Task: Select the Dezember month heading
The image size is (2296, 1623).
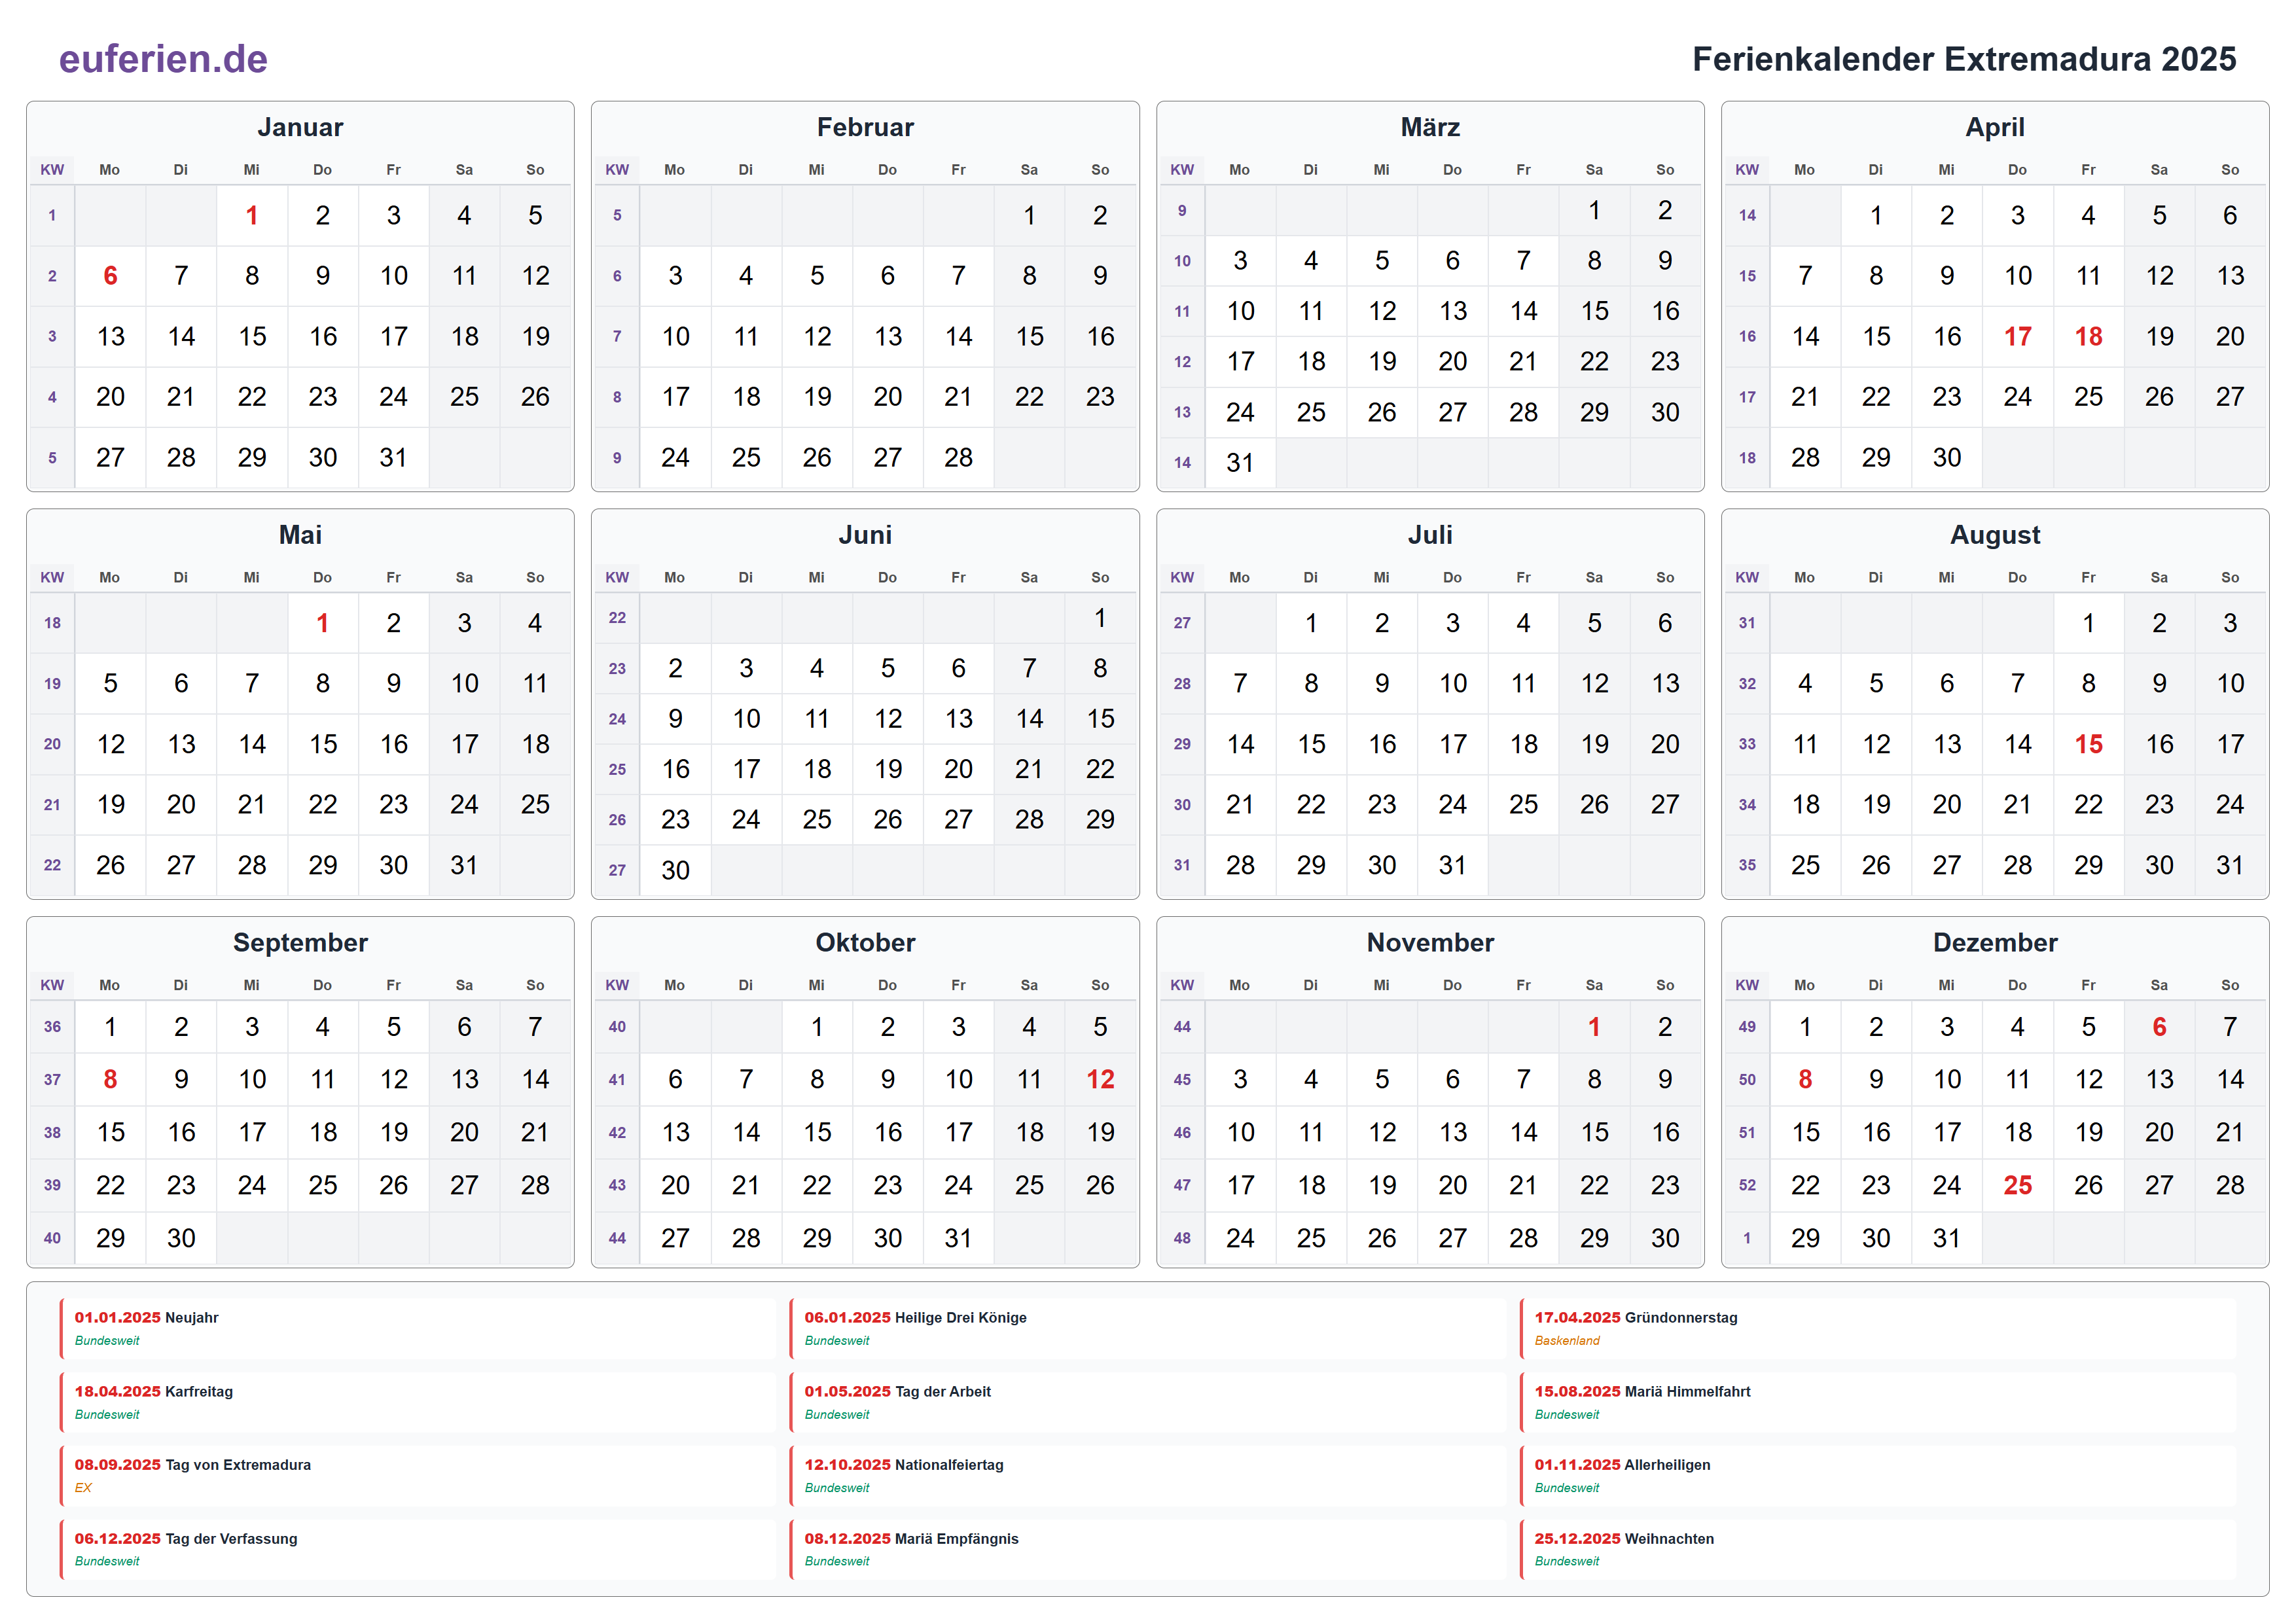Action: coord(1995,942)
